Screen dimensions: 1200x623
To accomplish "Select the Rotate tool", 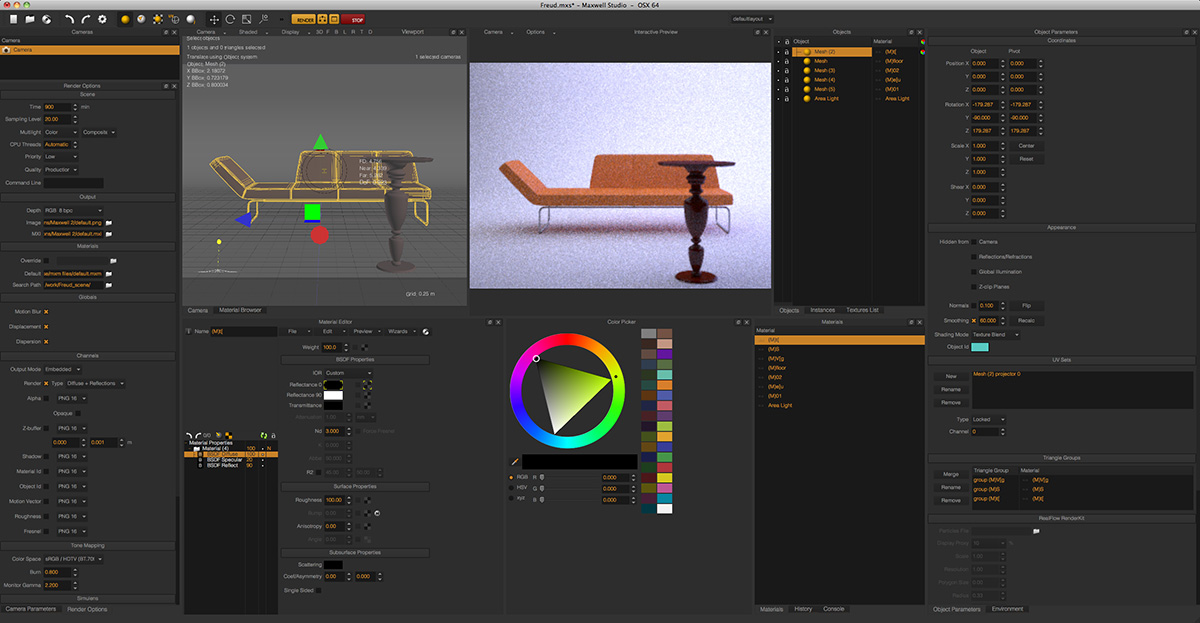I will pos(230,19).
